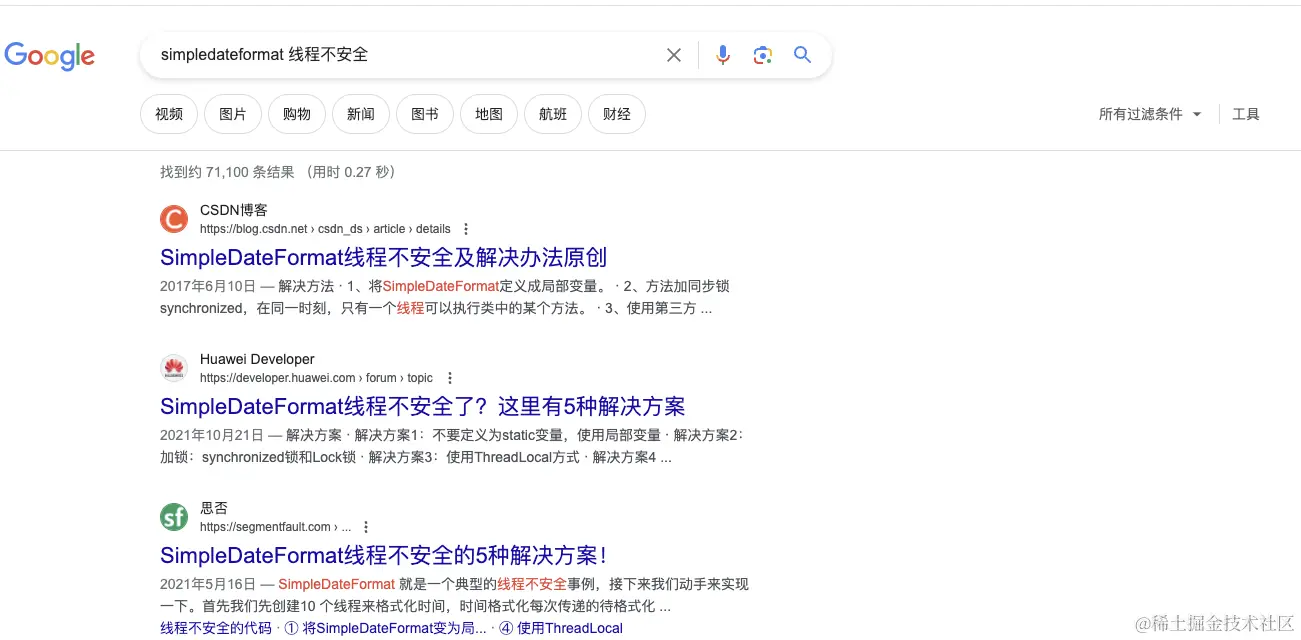Select the 图片 filter chip

click(233, 114)
